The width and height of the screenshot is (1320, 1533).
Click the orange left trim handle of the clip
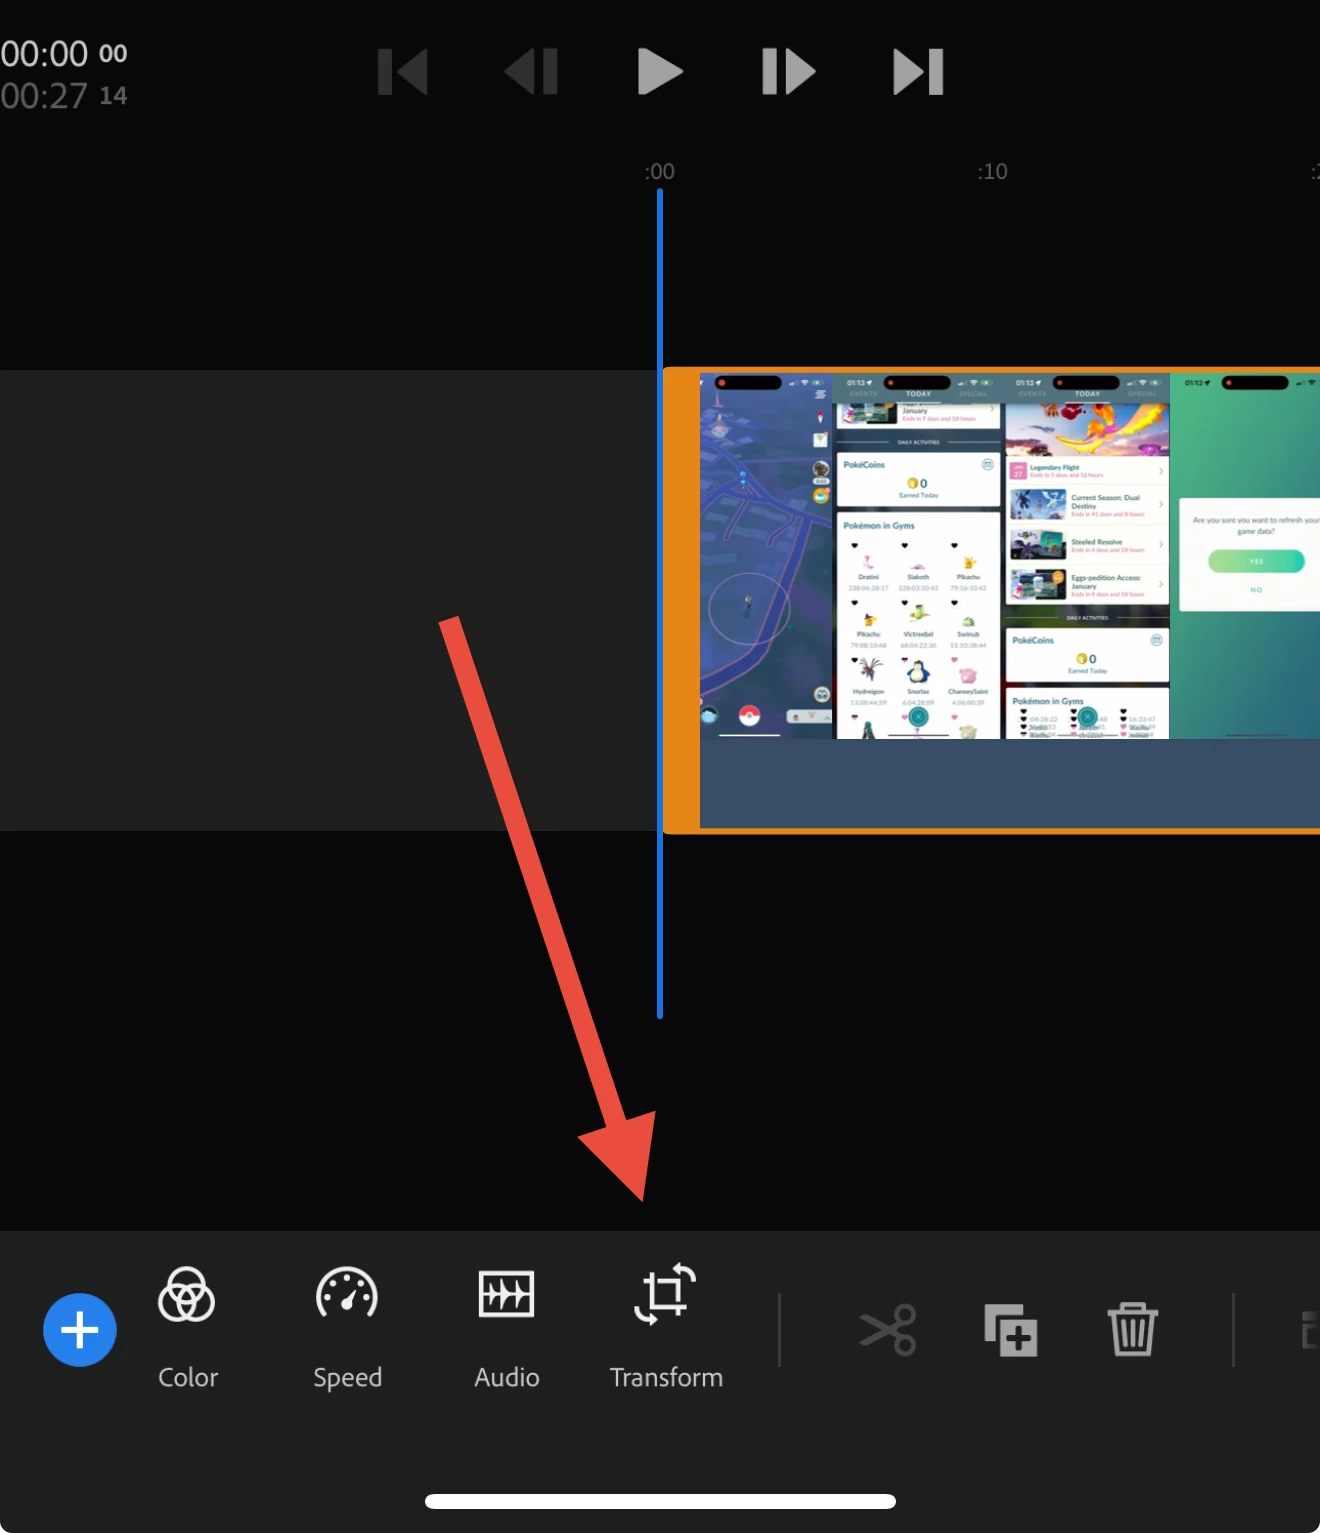click(681, 600)
